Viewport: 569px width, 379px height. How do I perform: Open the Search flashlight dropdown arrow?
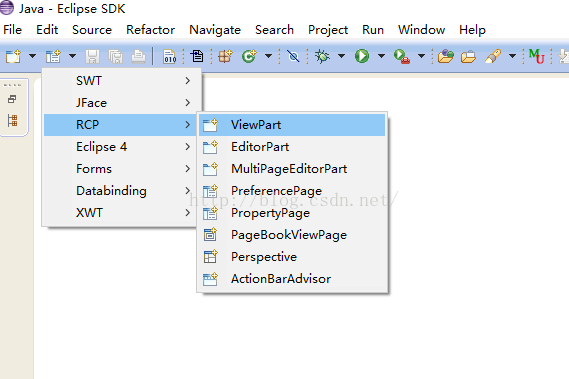click(x=512, y=56)
